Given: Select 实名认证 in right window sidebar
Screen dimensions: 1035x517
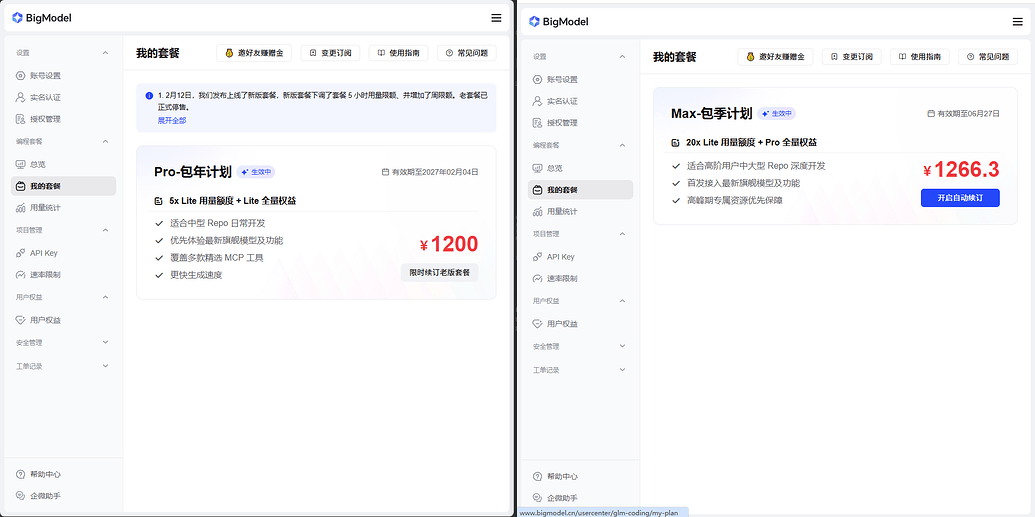Looking at the screenshot, I should (580, 101).
